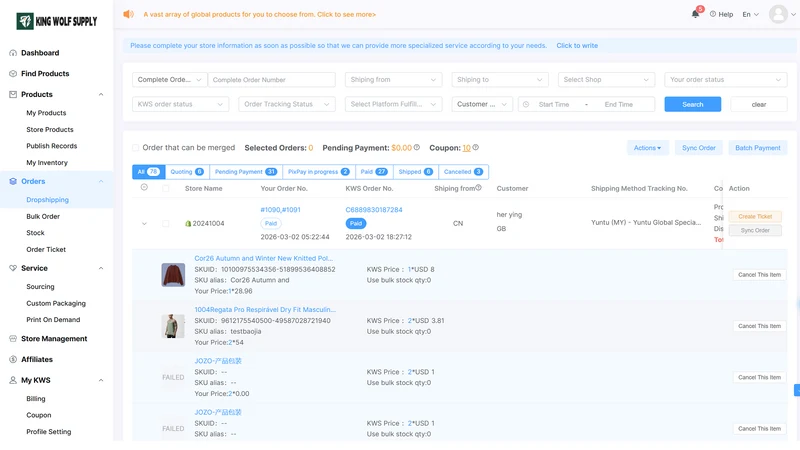Screen dimensions: 800x450
Task: Click the Create Ticket button
Action: tap(755, 216)
